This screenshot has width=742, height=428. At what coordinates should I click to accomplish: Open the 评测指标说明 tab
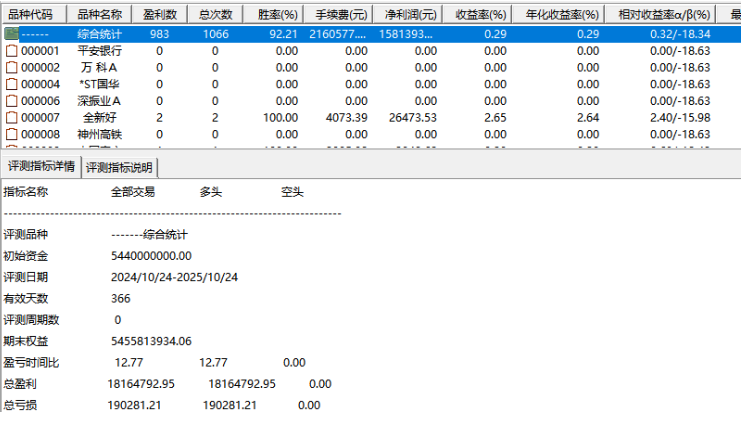(119, 168)
